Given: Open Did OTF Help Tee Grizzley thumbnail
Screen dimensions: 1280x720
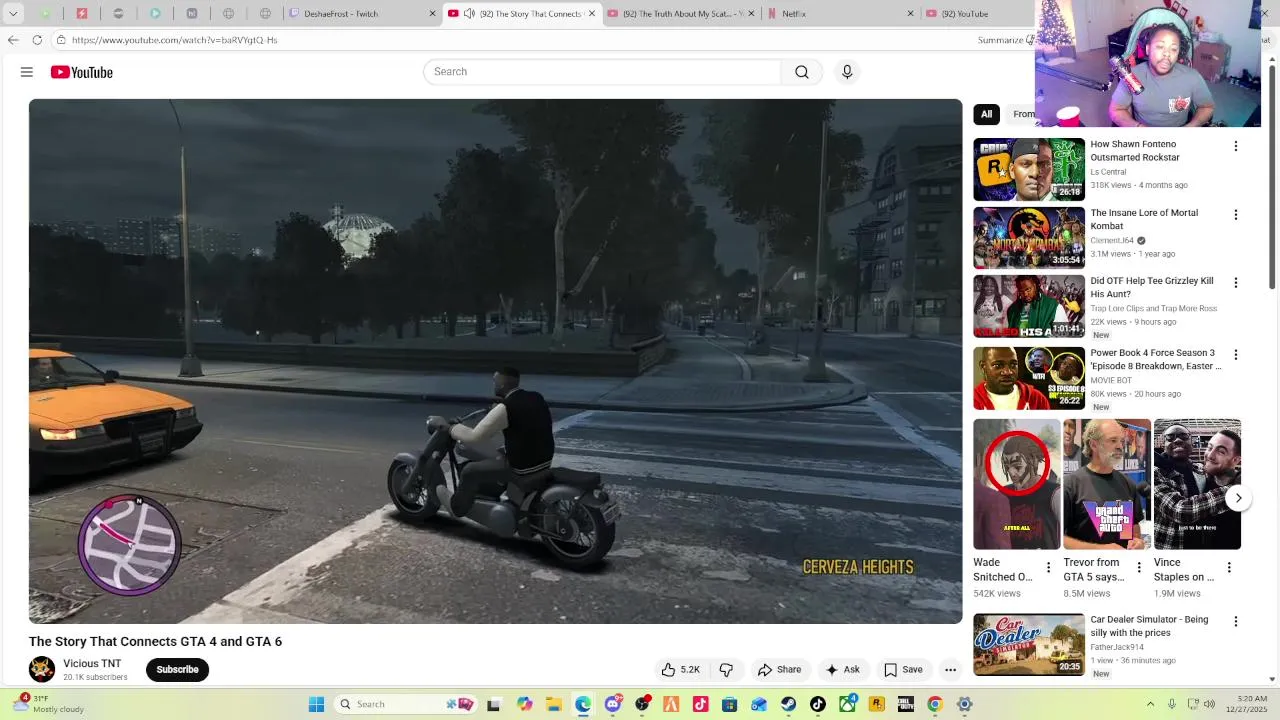Looking at the screenshot, I should pos(1029,306).
